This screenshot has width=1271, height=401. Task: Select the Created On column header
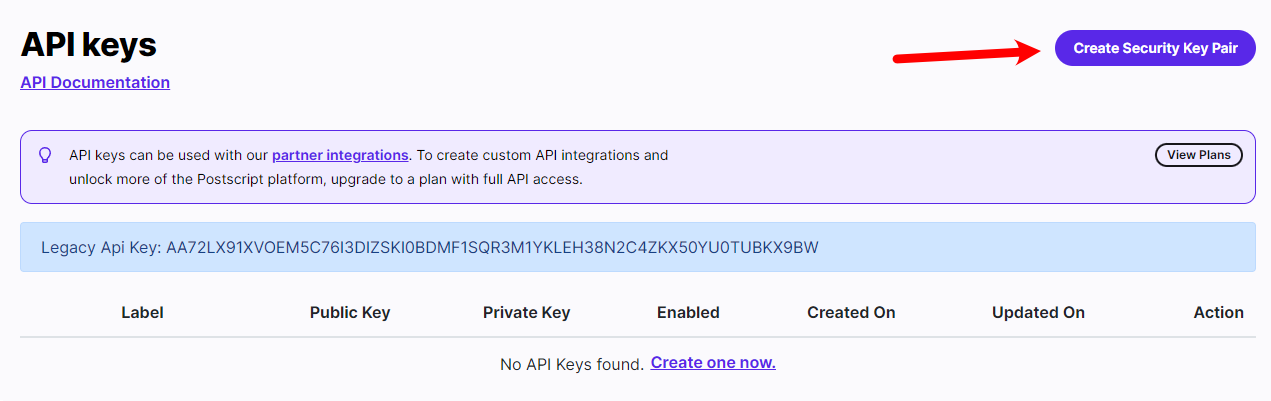pos(851,312)
